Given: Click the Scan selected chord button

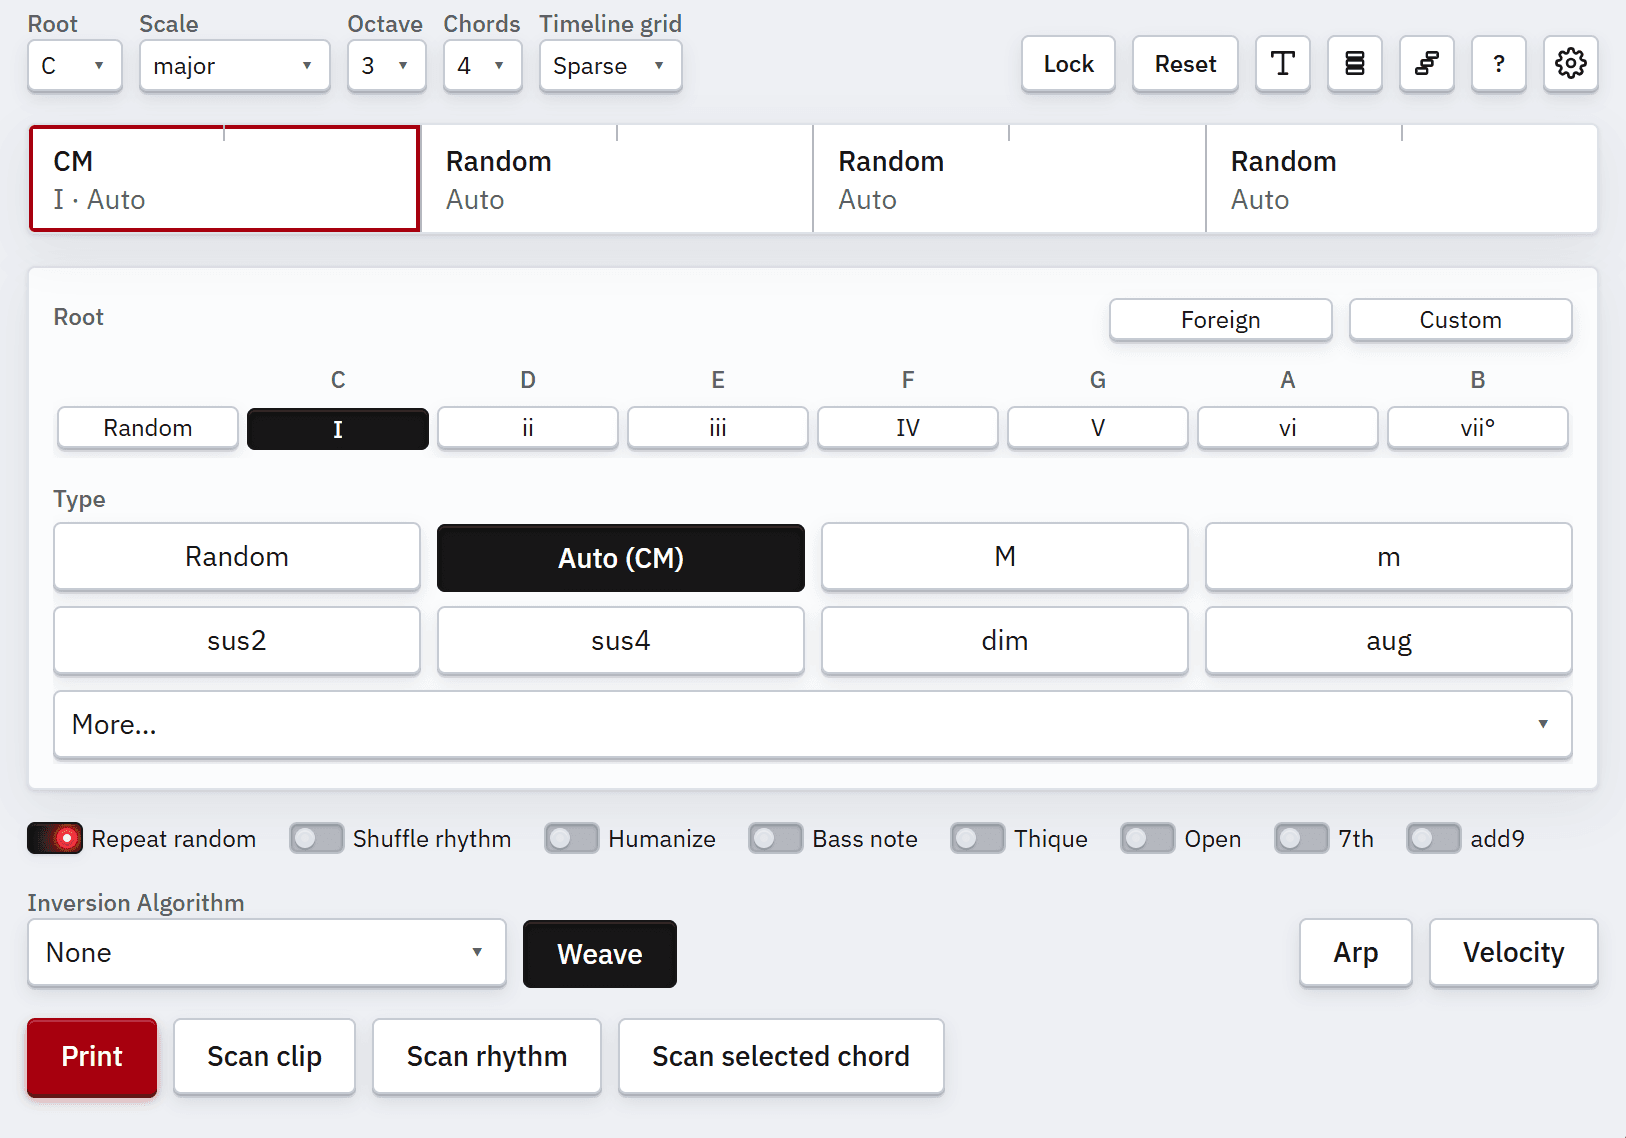Looking at the screenshot, I should [781, 1057].
